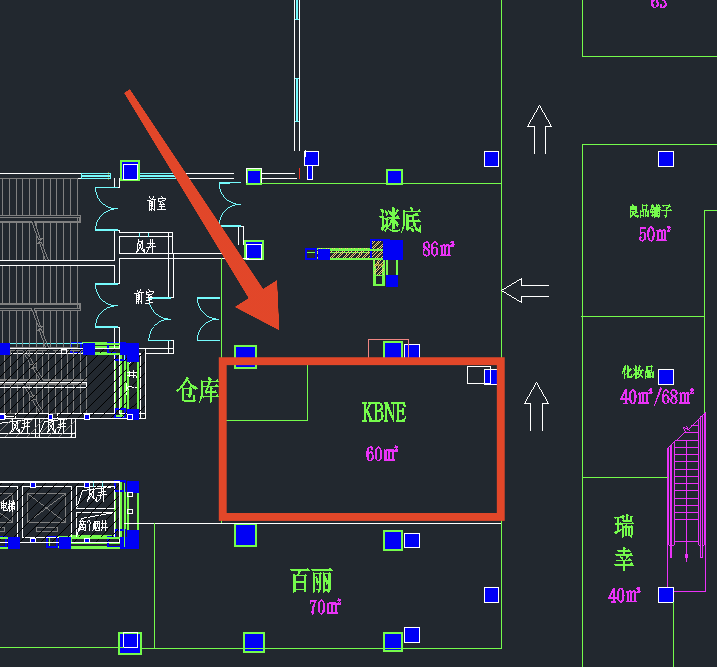Image resolution: width=717 pixels, height=667 pixels.
Task: Select the 仓库 warehouse label
Action: tap(197, 389)
